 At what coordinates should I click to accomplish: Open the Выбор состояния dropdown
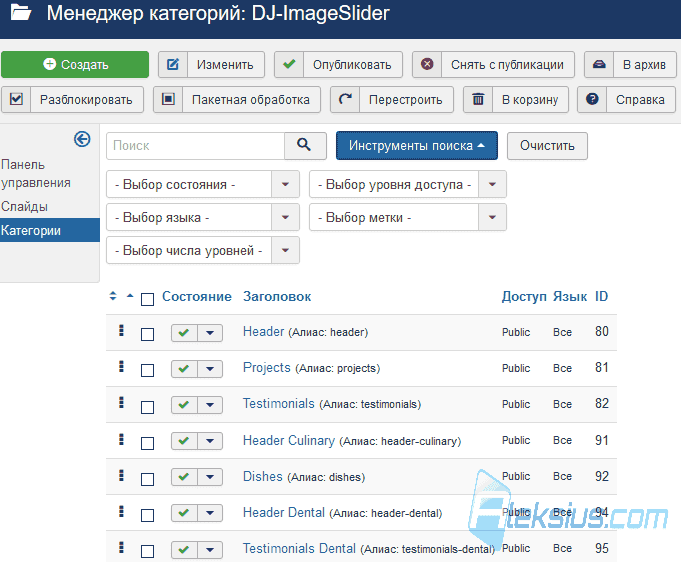(203, 185)
